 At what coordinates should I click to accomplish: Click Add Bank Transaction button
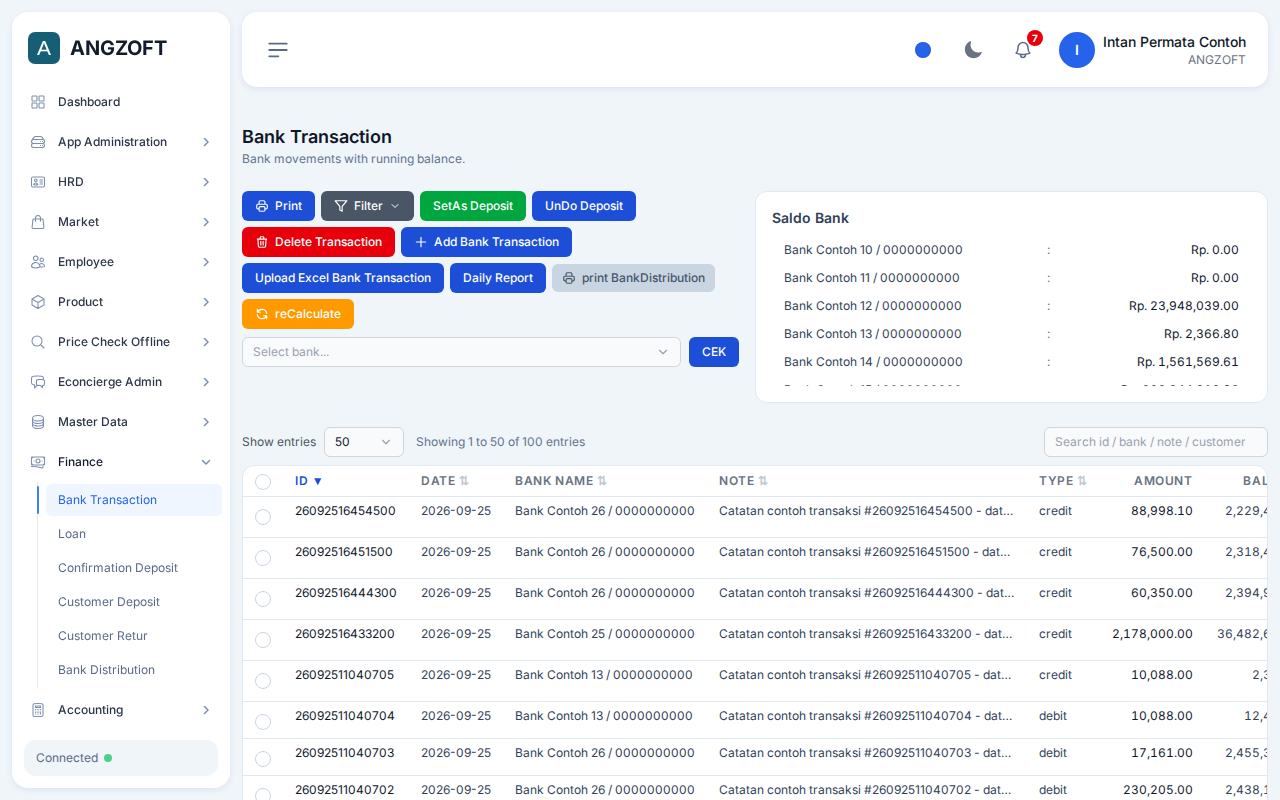pyautogui.click(x=486, y=242)
